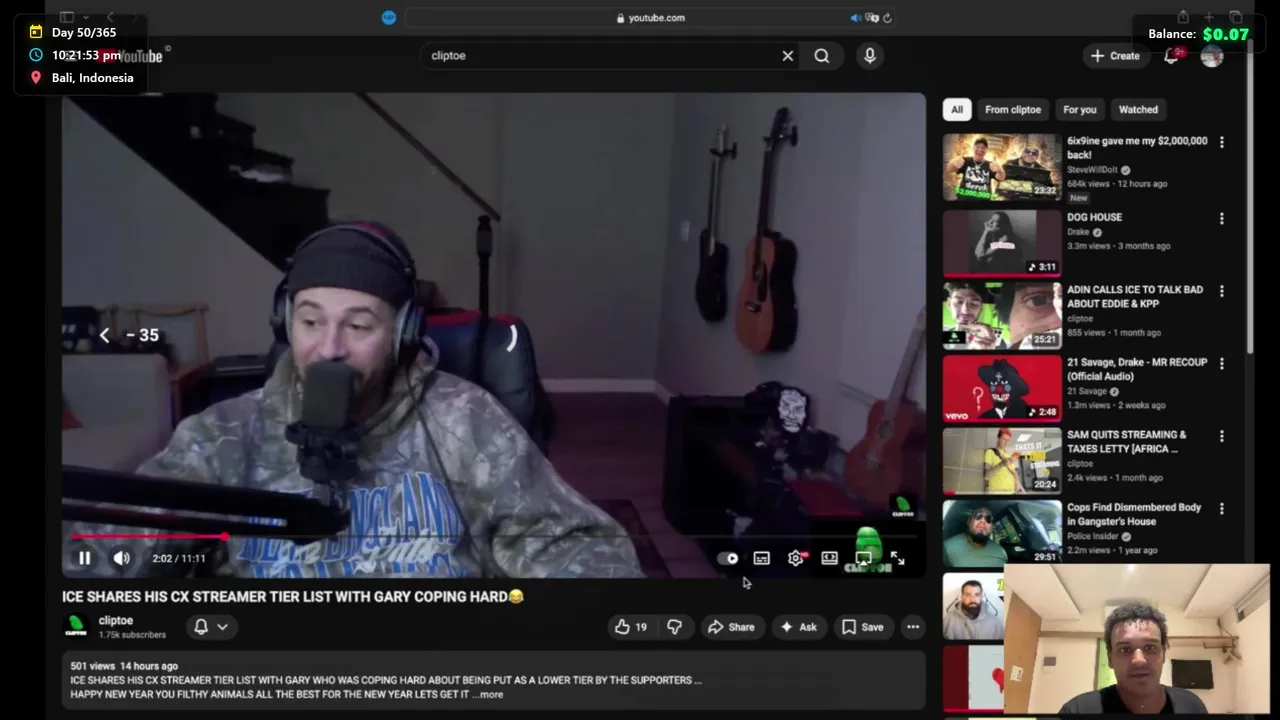
Task: Dislike the video with thumbs down
Action: coord(675,627)
